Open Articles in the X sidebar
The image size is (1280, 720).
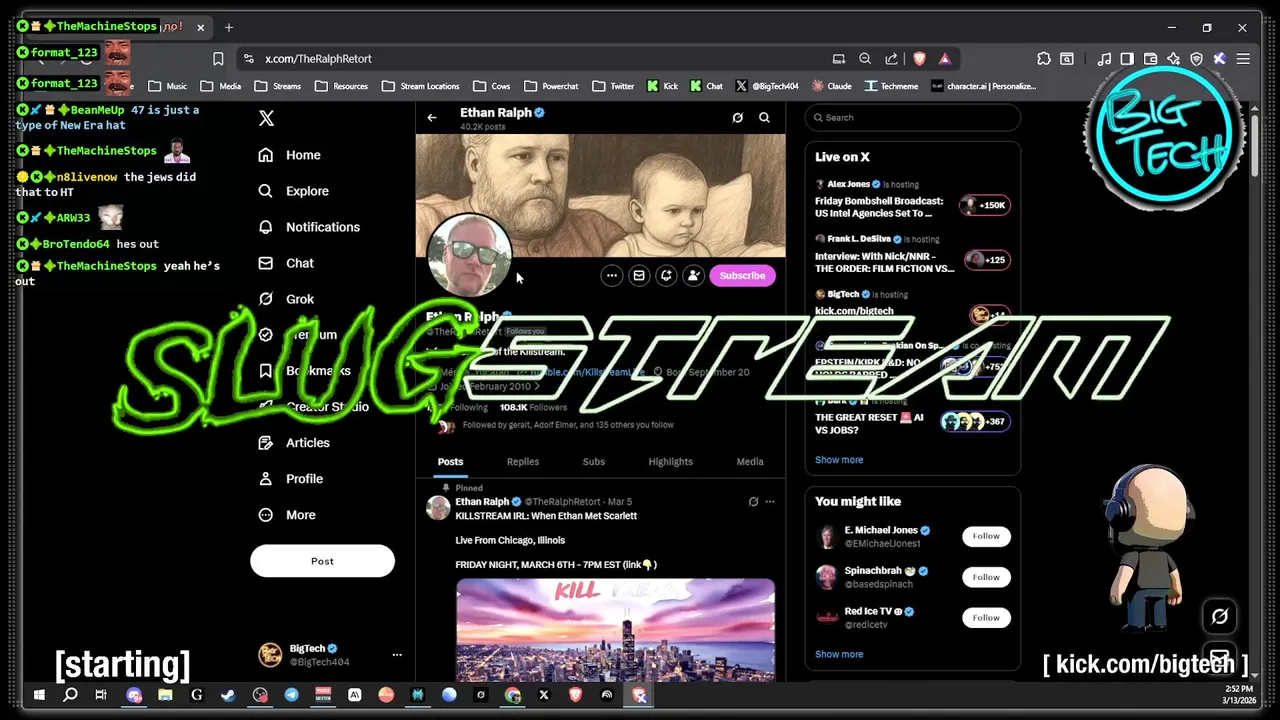tap(293, 443)
